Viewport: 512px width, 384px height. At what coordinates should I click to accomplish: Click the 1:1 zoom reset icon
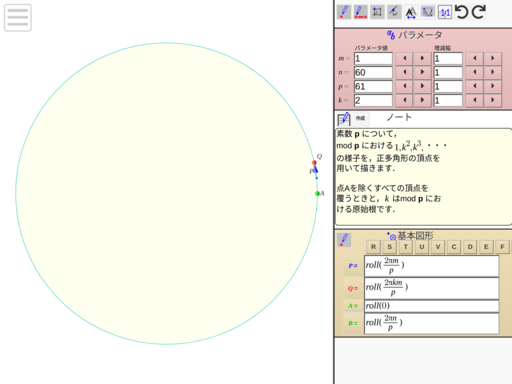[x=445, y=12]
